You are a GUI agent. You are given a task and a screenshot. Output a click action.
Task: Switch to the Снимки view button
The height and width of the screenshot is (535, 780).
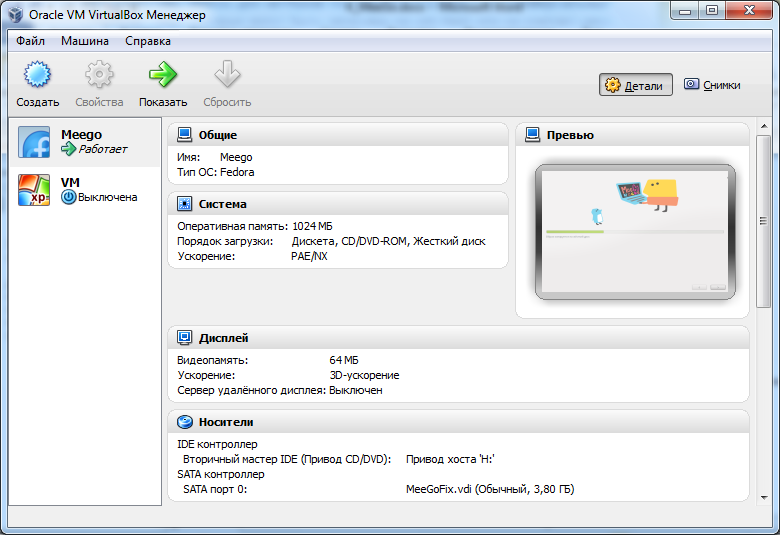pos(712,85)
